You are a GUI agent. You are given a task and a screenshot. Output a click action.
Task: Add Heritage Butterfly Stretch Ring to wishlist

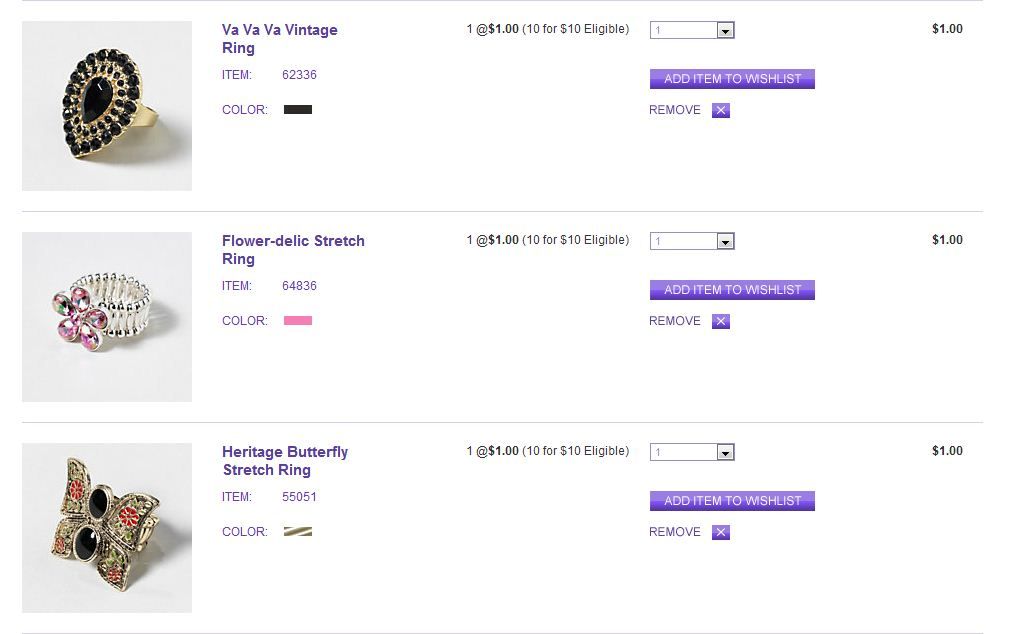tap(732, 501)
